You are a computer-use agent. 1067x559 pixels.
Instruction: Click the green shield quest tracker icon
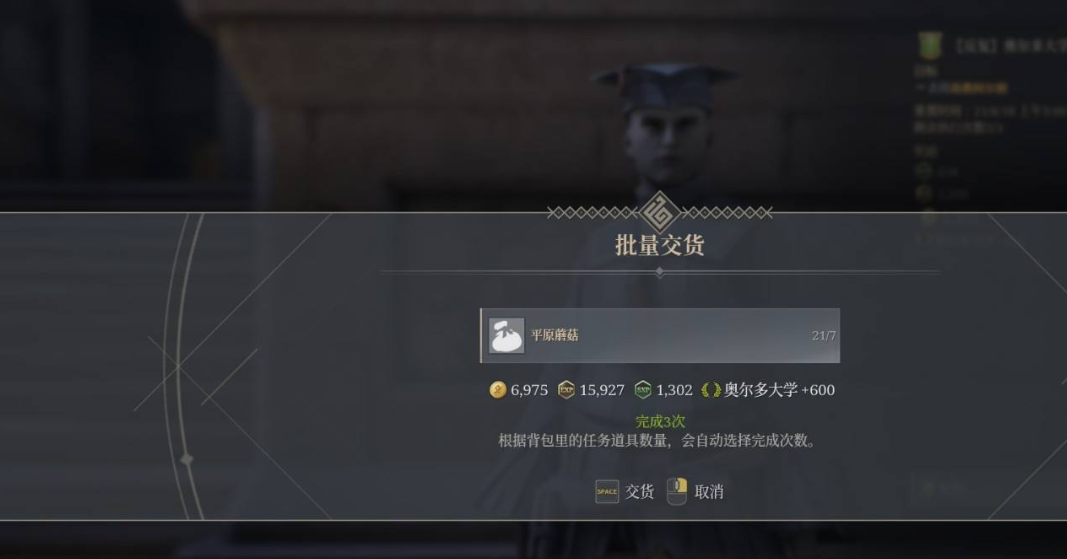(930, 46)
